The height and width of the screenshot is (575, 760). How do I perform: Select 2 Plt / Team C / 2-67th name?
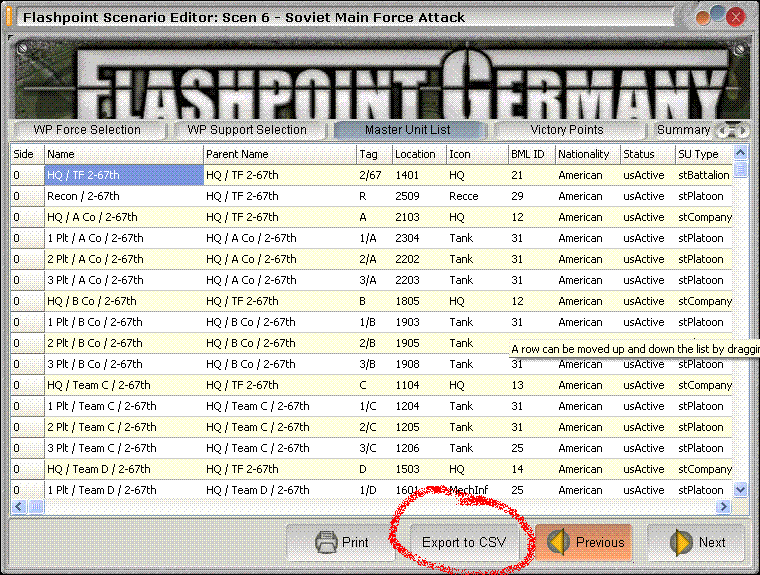coord(124,427)
